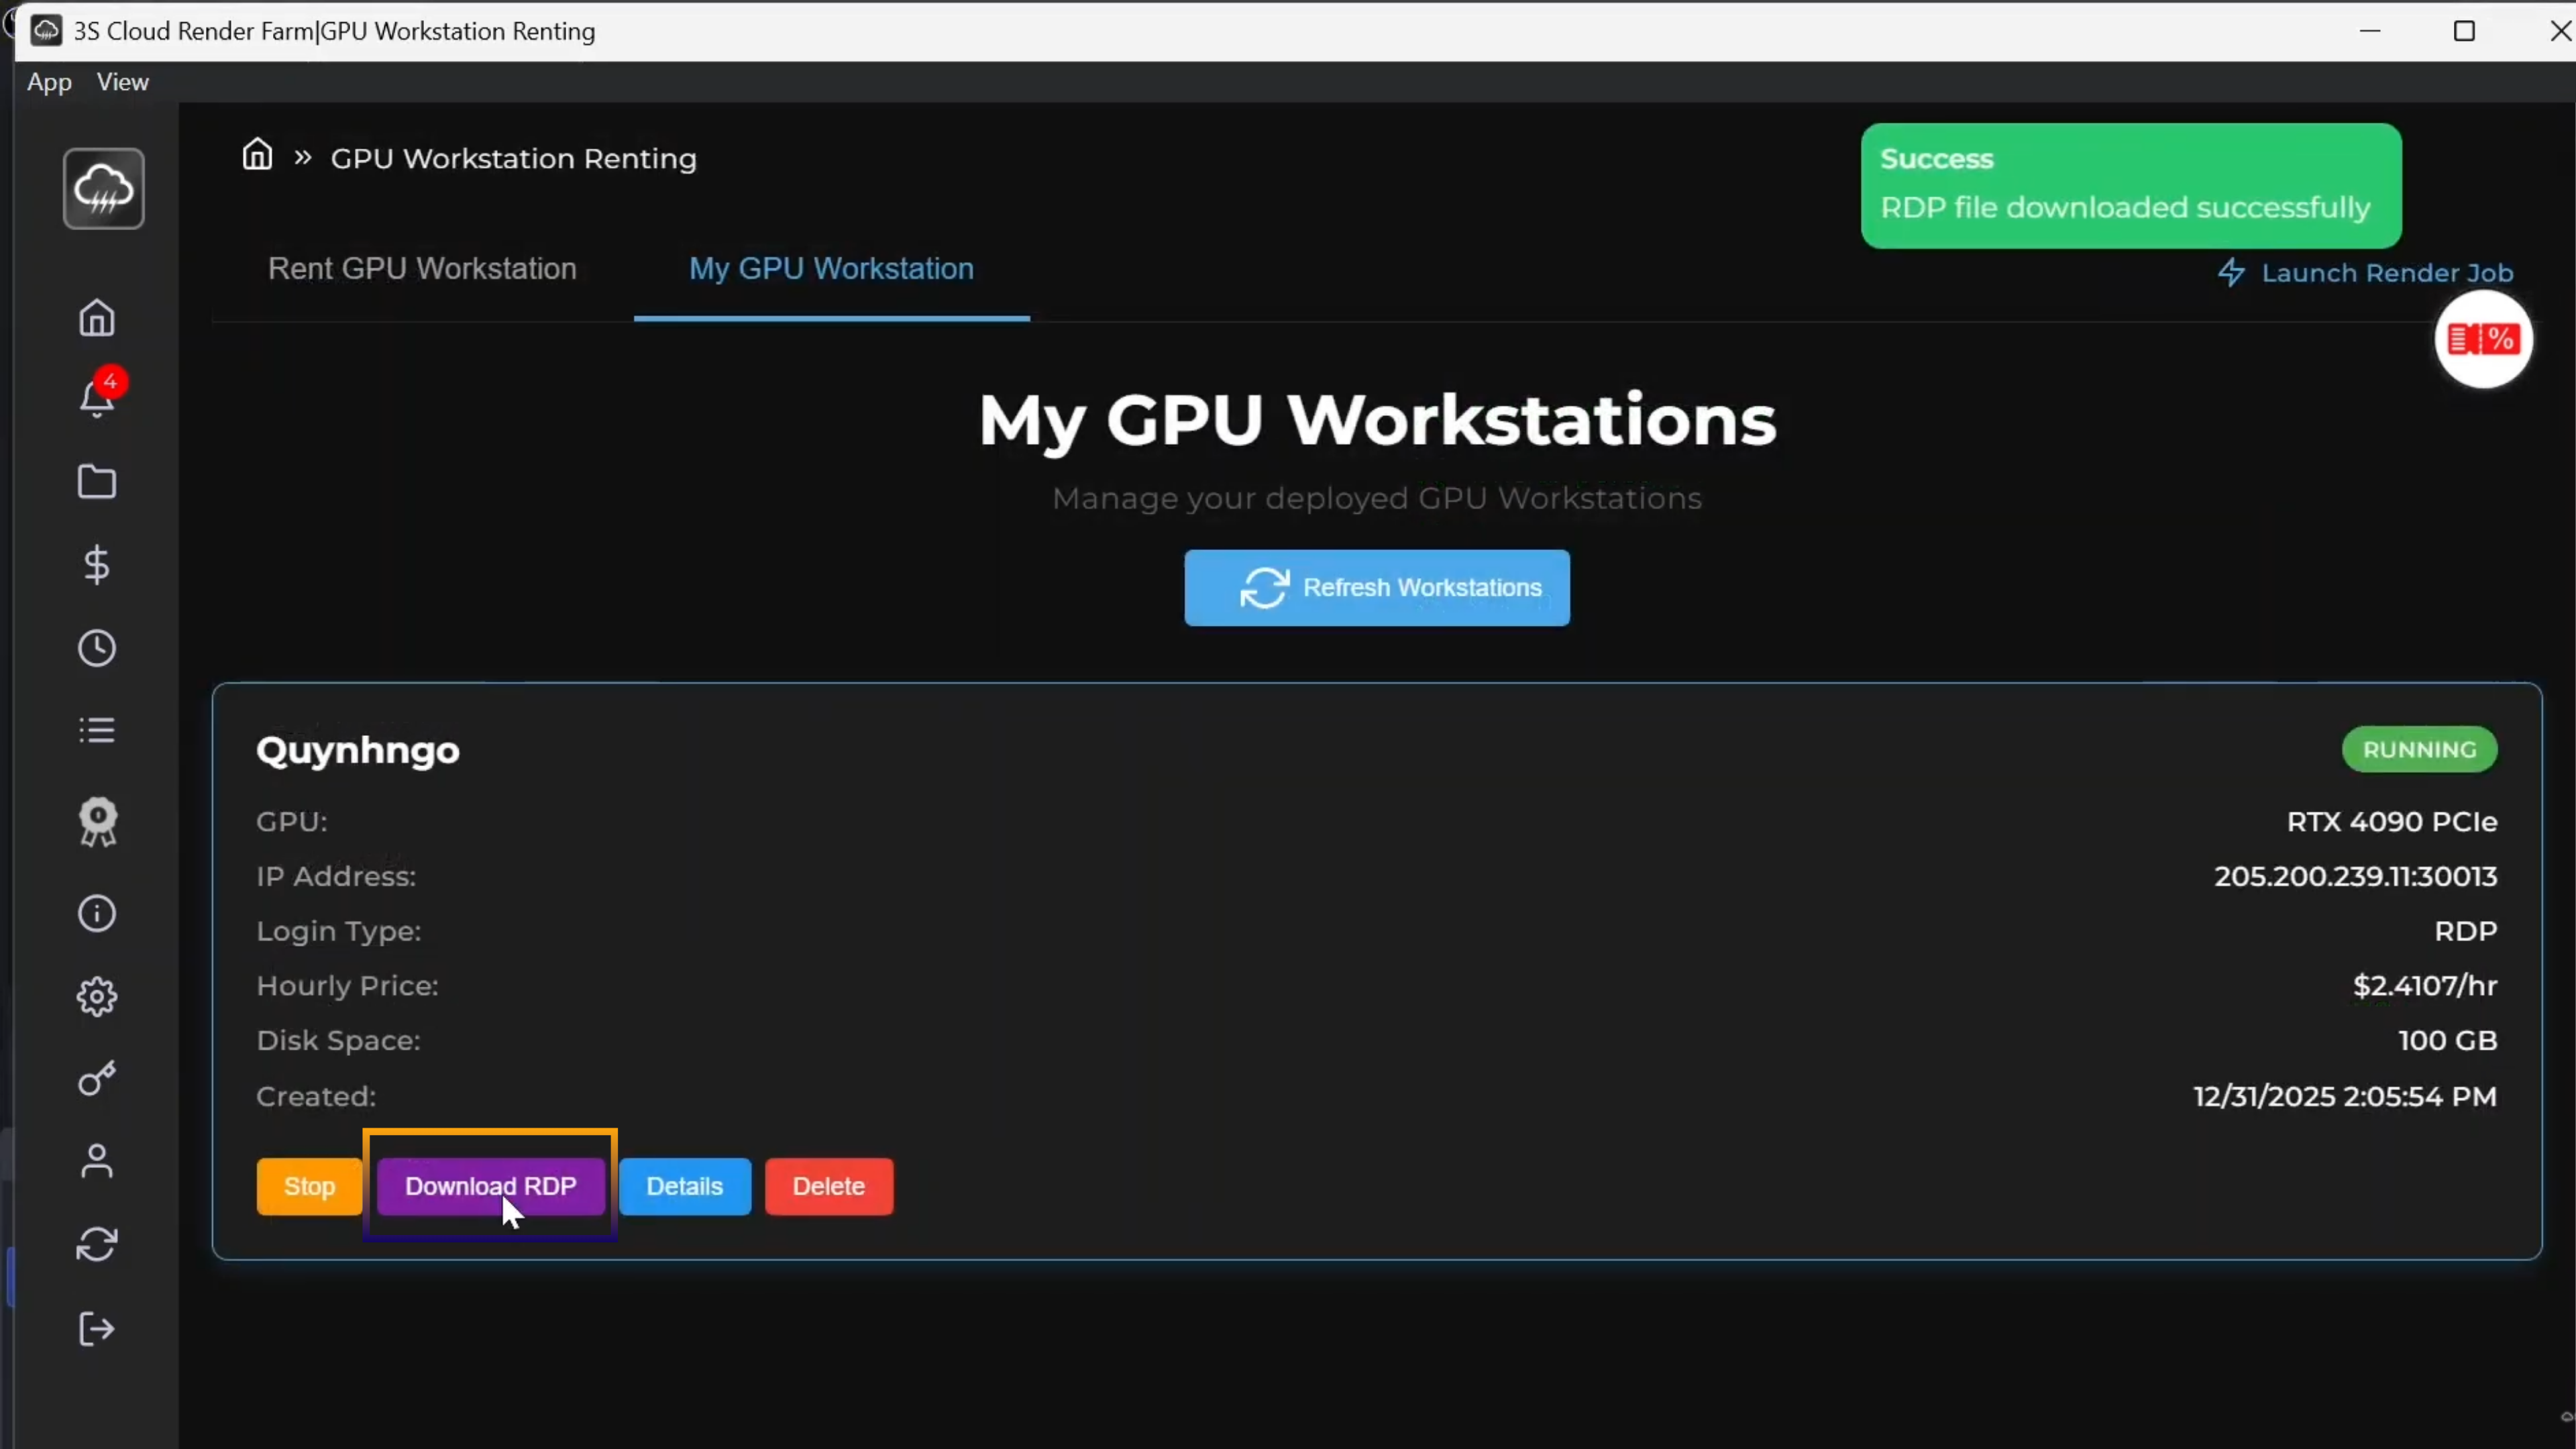Open the dollar sign billing icon
Viewport: 2576px width, 1449px height.
click(97, 565)
